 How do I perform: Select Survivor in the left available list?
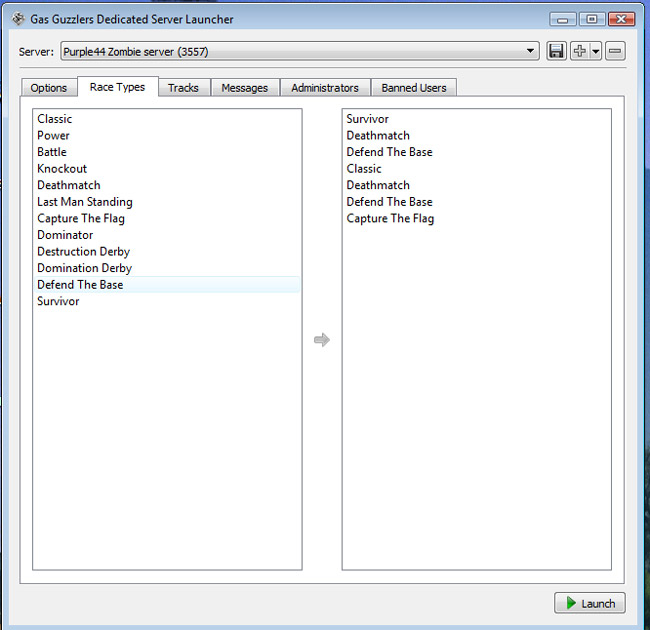[x=167, y=301]
